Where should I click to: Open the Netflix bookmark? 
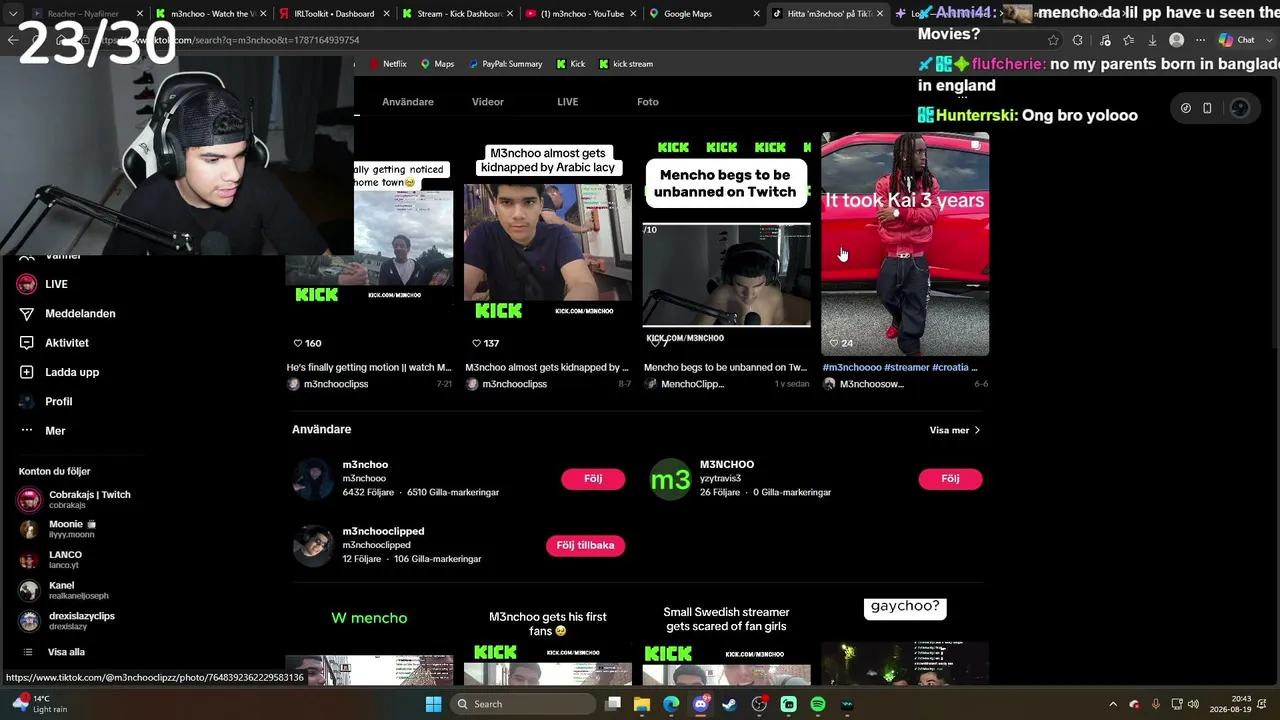[x=388, y=64]
